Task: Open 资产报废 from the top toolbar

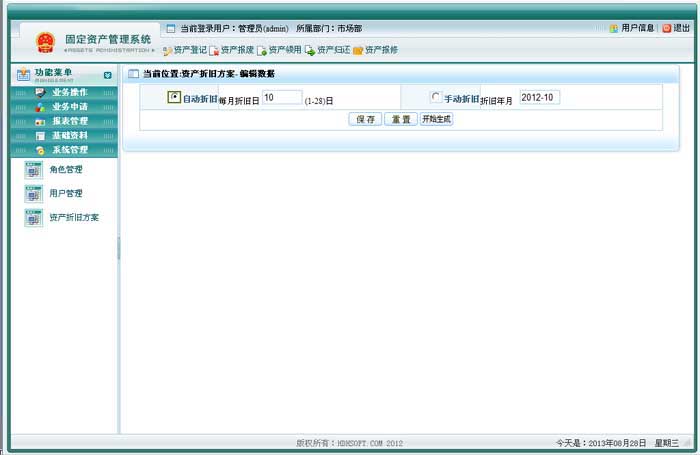Action: click(x=214, y=50)
